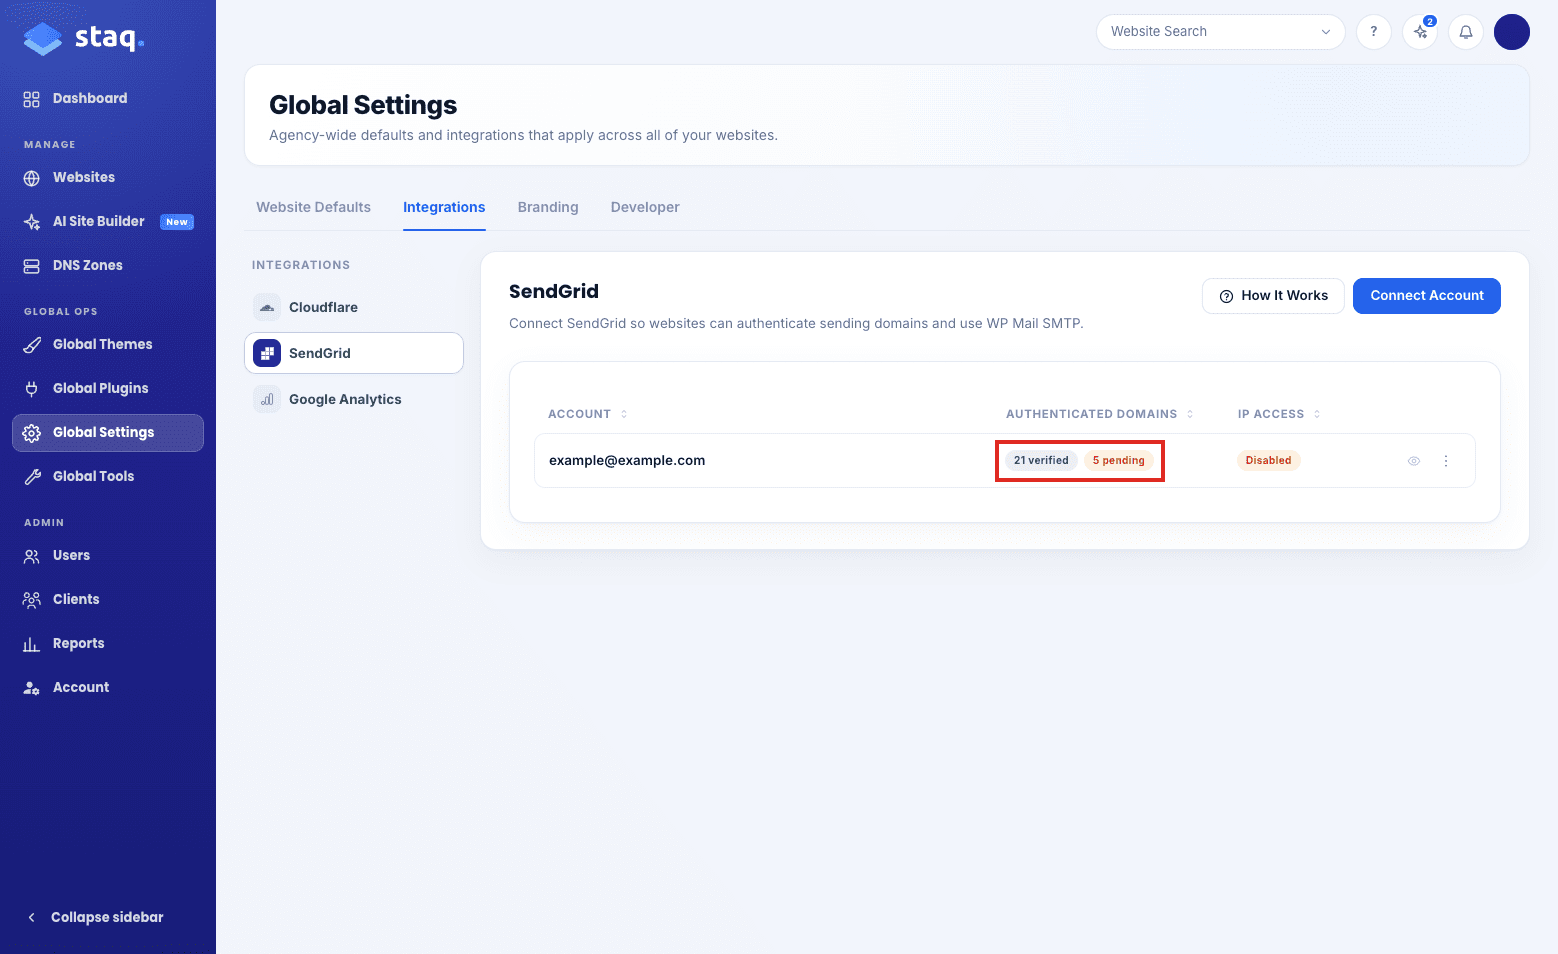This screenshot has width=1558, height=954.
Task: Switch to Website Defaults tab
Action: (x=313, y=207)
